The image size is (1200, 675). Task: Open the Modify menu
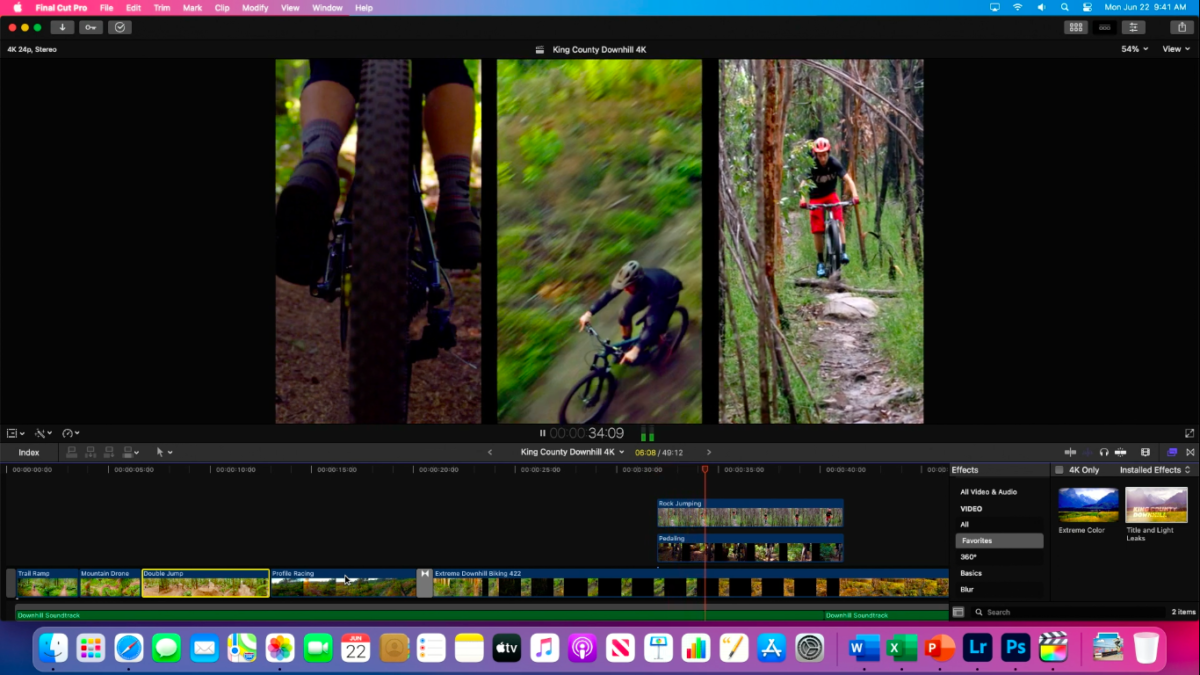pyautogui.click(x=255, y=7)
